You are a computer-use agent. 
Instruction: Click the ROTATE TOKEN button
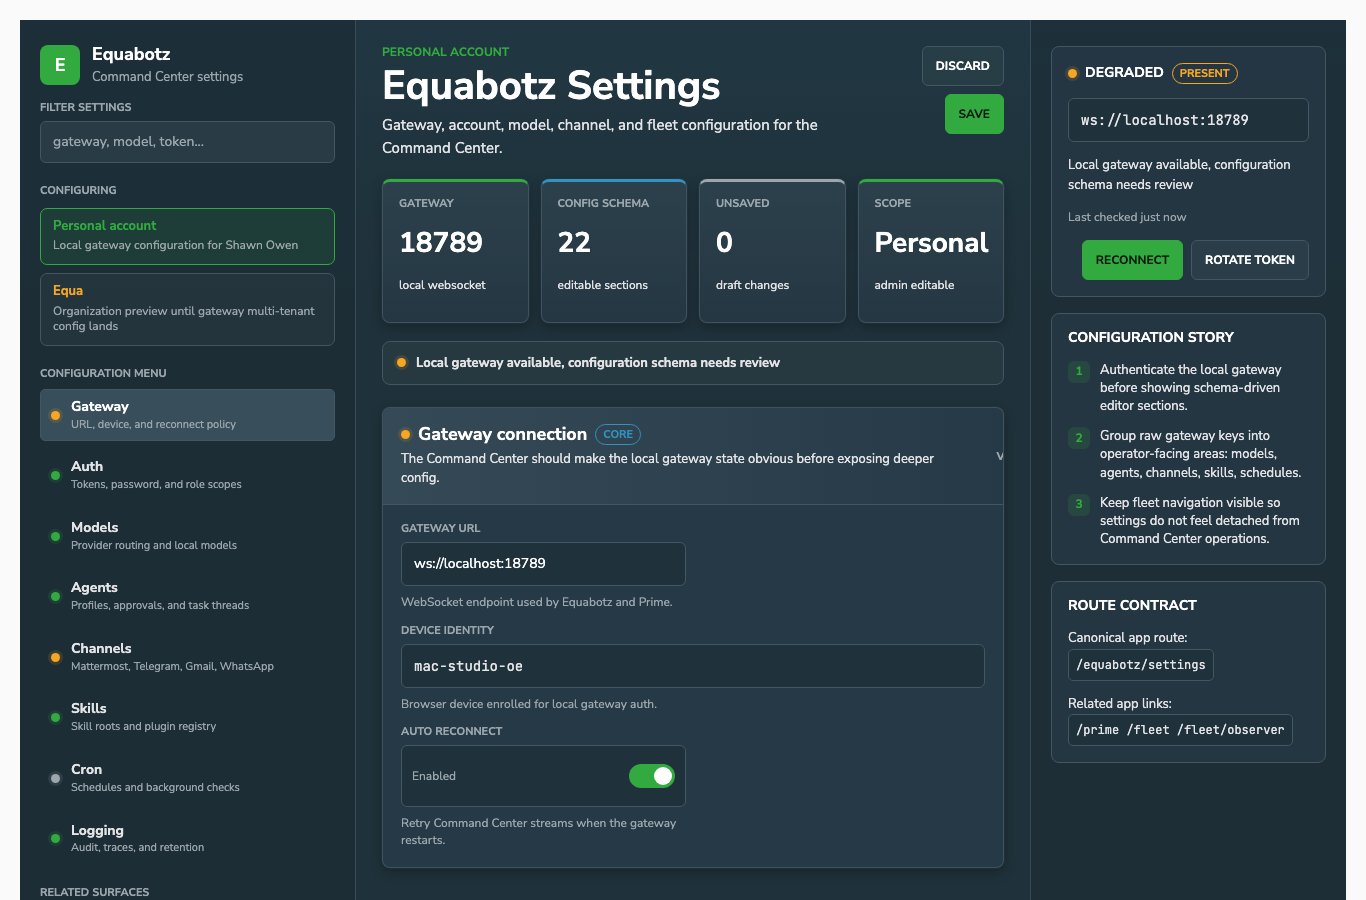coord(1249,260)
